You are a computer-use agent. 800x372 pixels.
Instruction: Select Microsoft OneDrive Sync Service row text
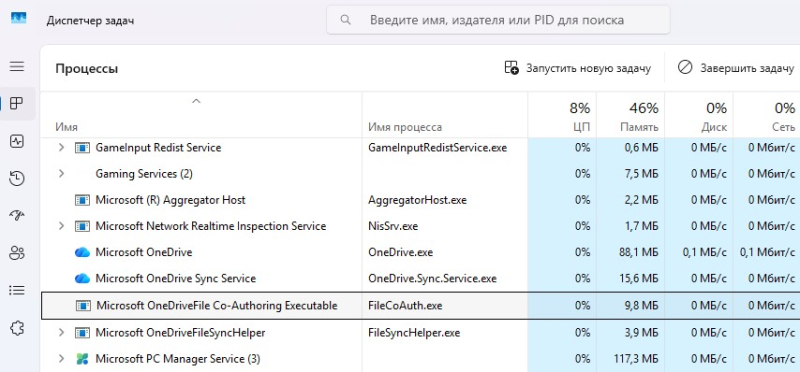click(x=176, y=279)
